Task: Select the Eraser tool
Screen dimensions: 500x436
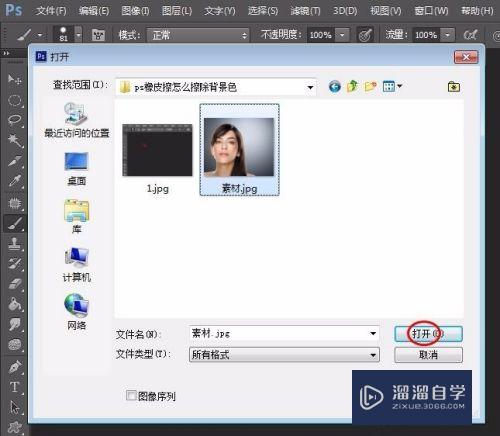Action: 14,284
